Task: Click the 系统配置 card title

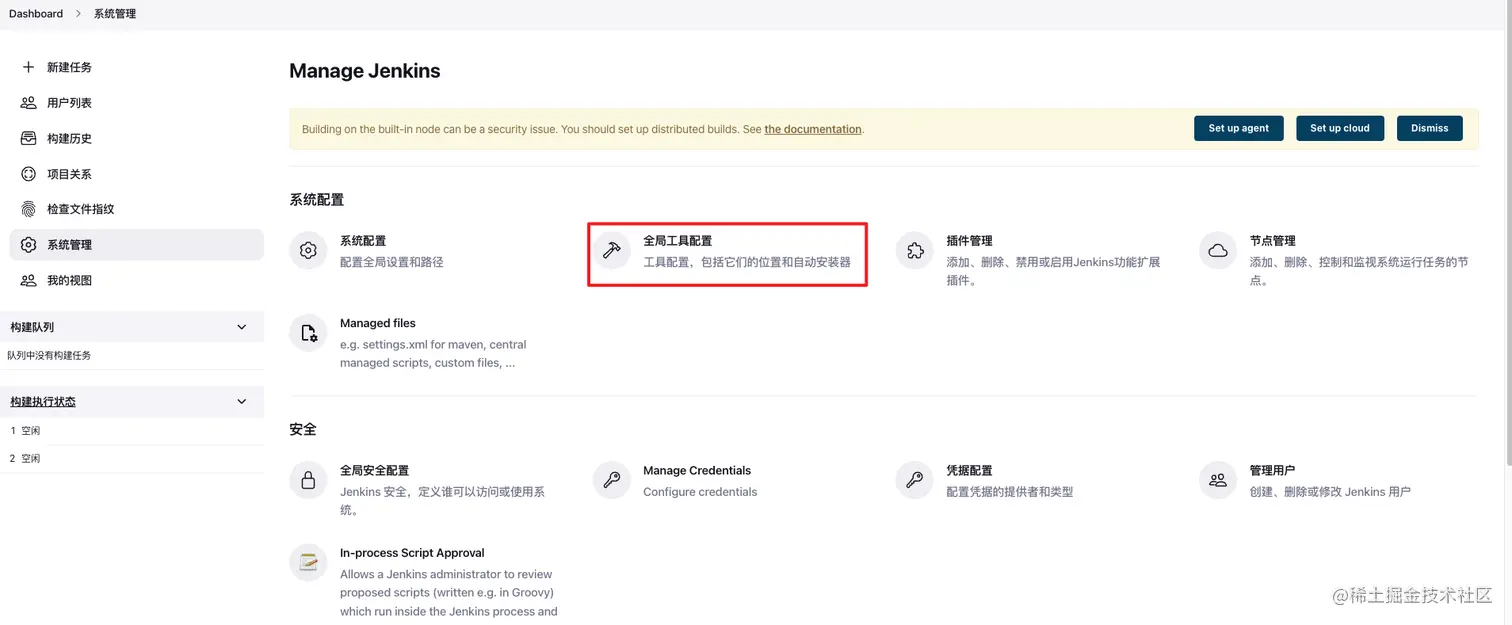Action: coord(363,241)
